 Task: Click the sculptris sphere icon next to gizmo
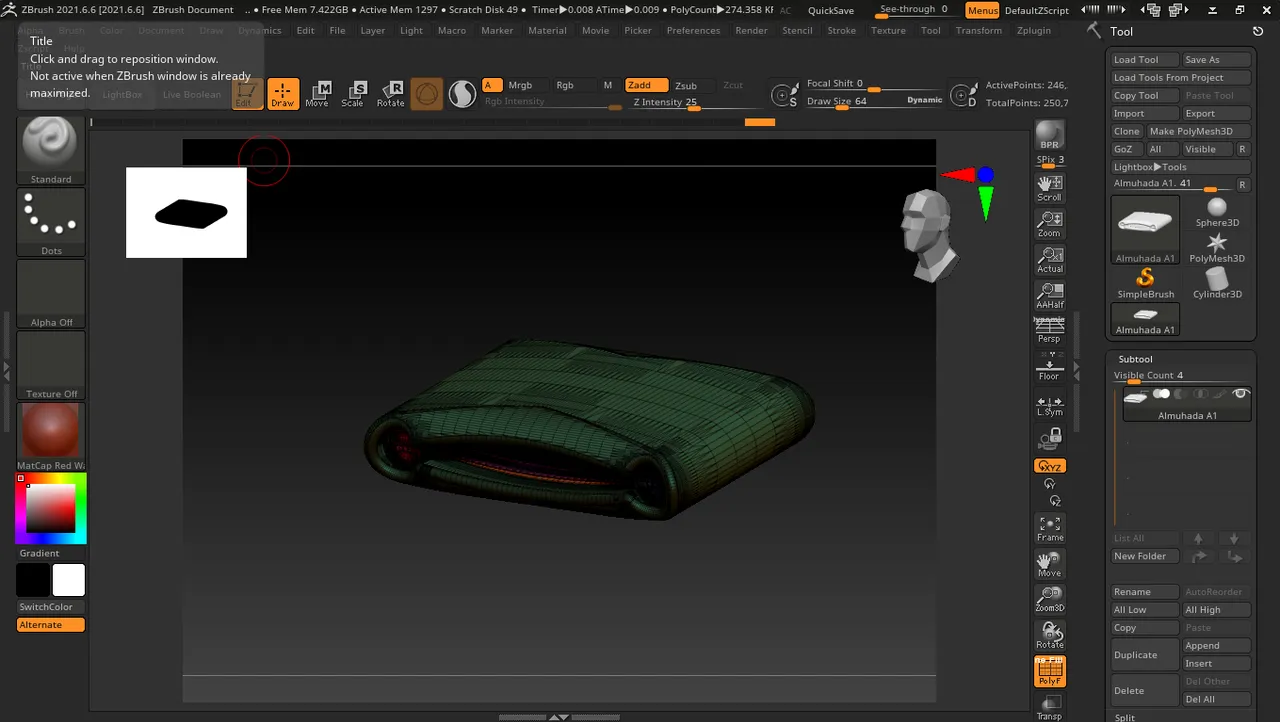(x=461, y=94)
